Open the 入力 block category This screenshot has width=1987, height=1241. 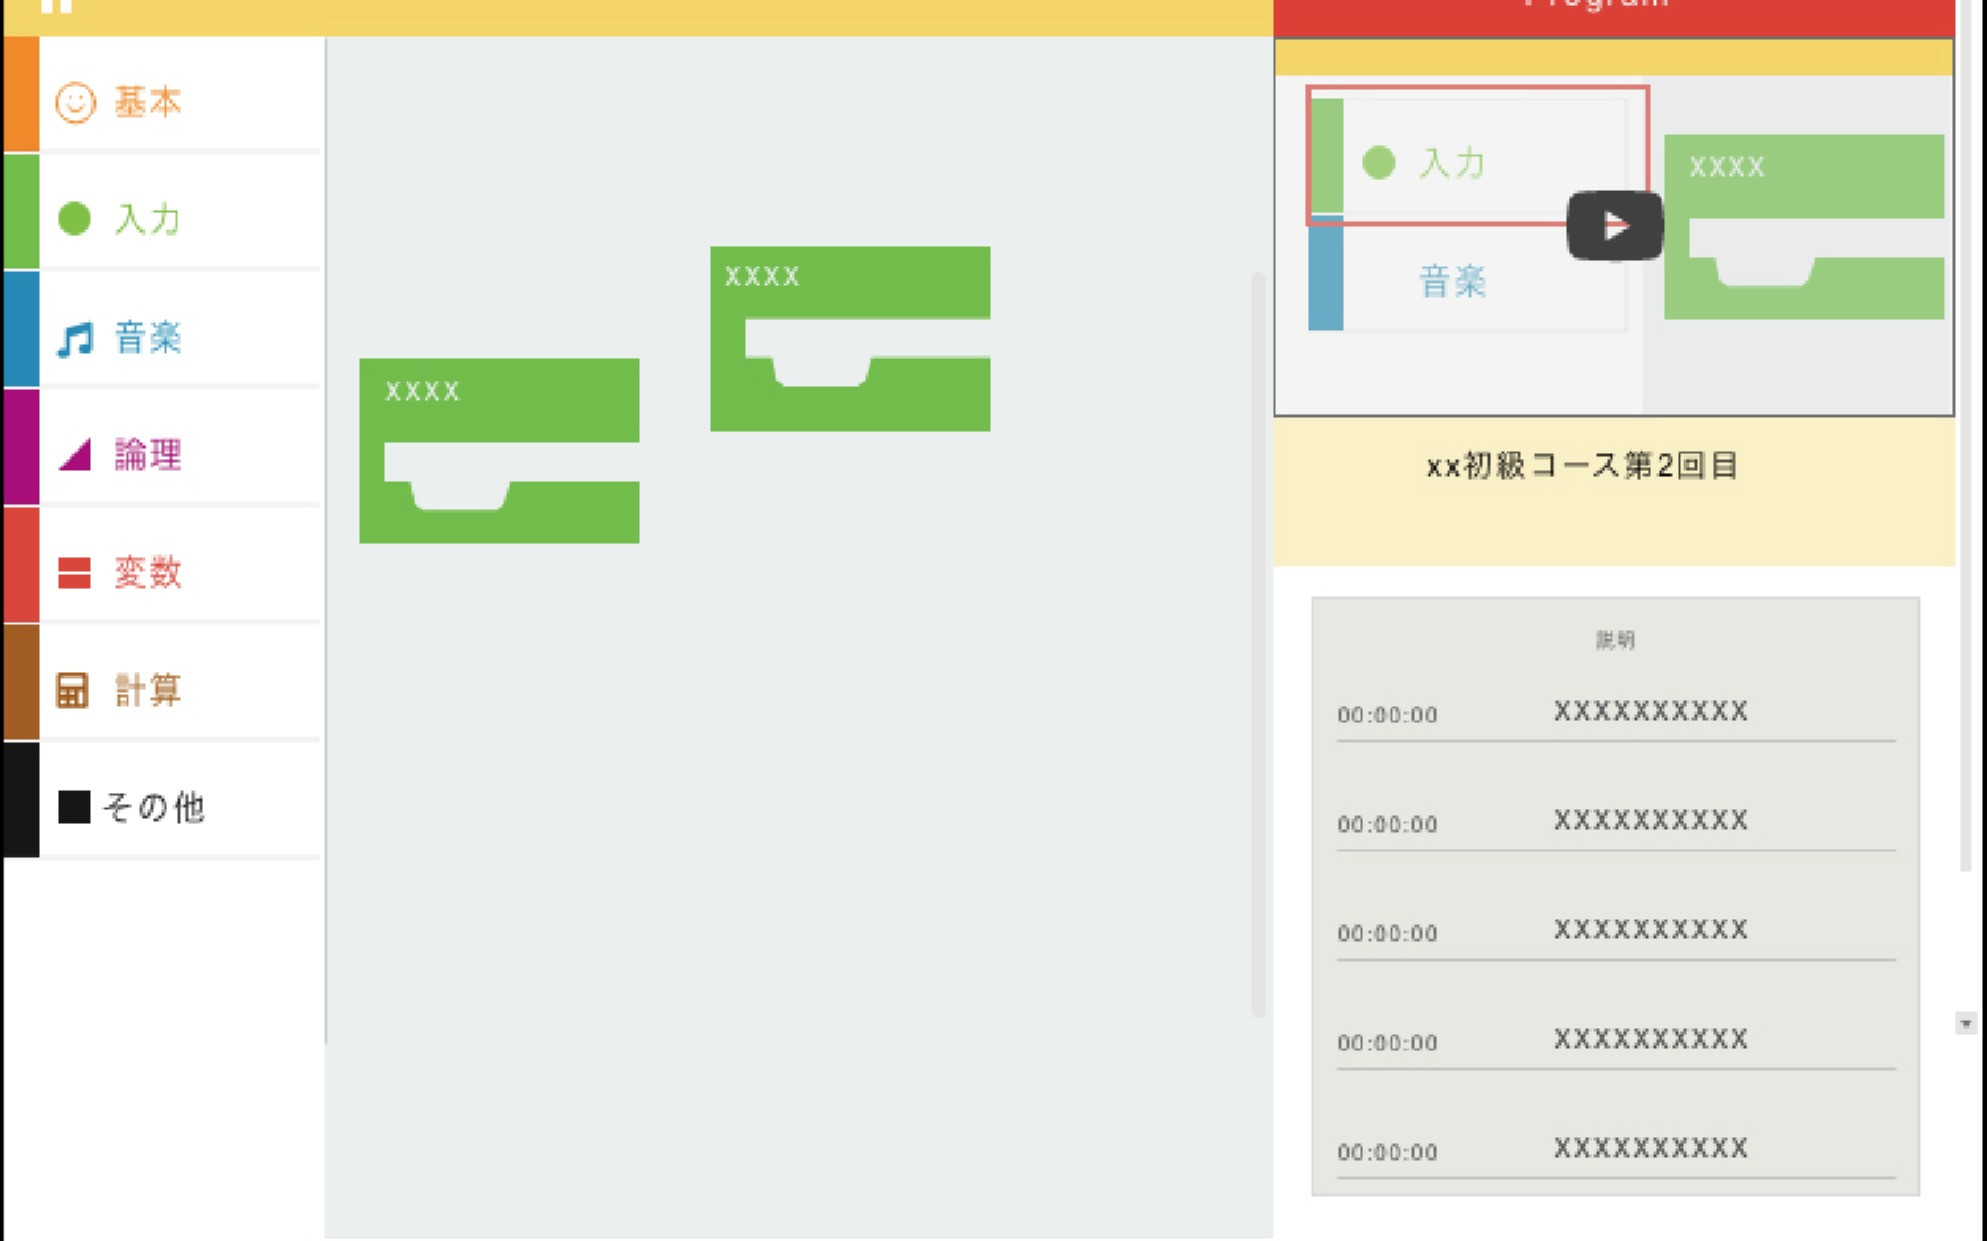pos(162,212)
